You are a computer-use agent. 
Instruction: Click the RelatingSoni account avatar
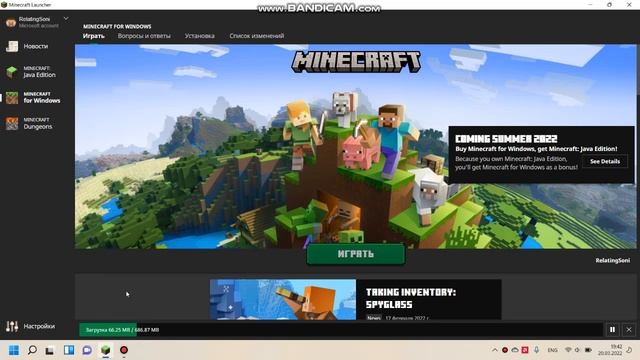click(11, 22)
